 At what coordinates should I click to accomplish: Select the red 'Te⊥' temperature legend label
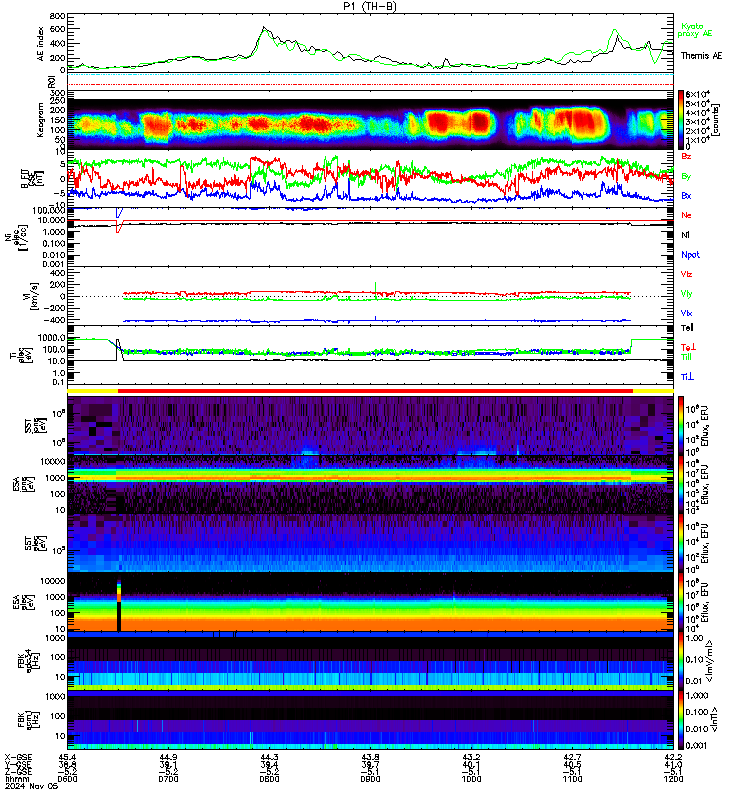pyautogui.click(x=688, y=347)
